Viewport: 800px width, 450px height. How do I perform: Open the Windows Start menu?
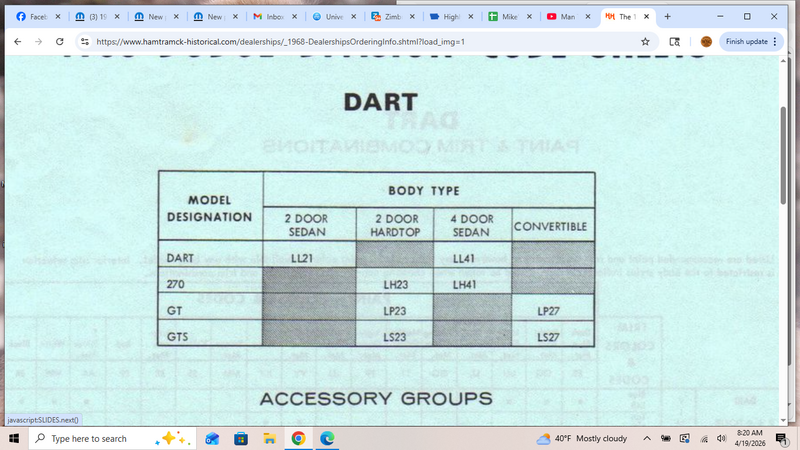pyautogui.click(x=14, y=438)
